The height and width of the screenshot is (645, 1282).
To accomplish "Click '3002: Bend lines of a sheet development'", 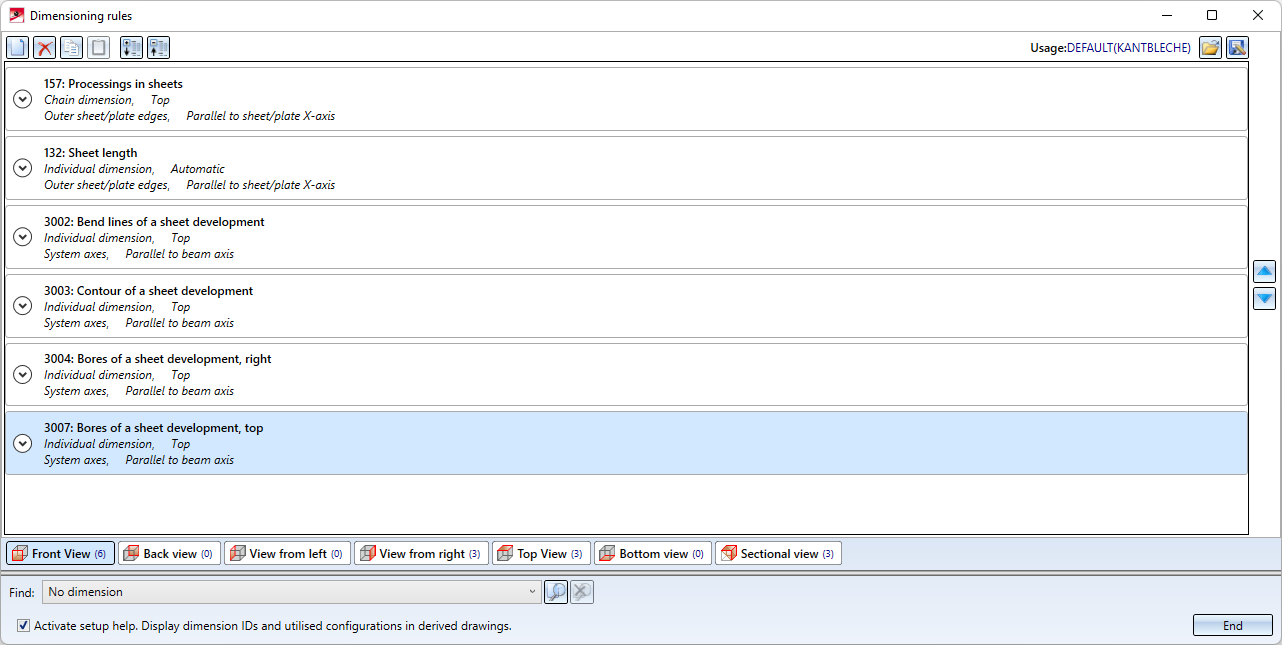I will point(154,222).
